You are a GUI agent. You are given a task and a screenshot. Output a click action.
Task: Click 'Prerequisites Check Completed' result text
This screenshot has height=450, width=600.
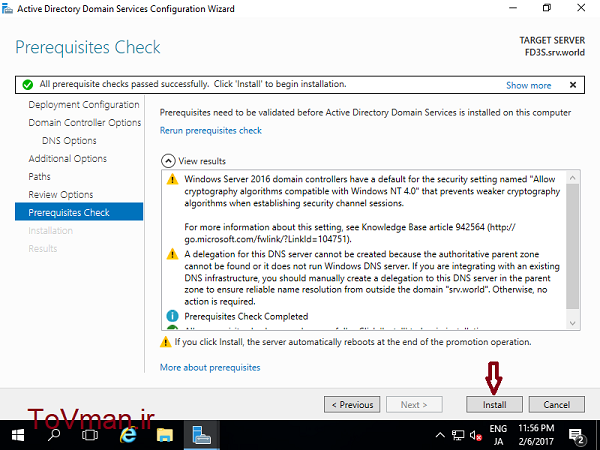point(246,316)
